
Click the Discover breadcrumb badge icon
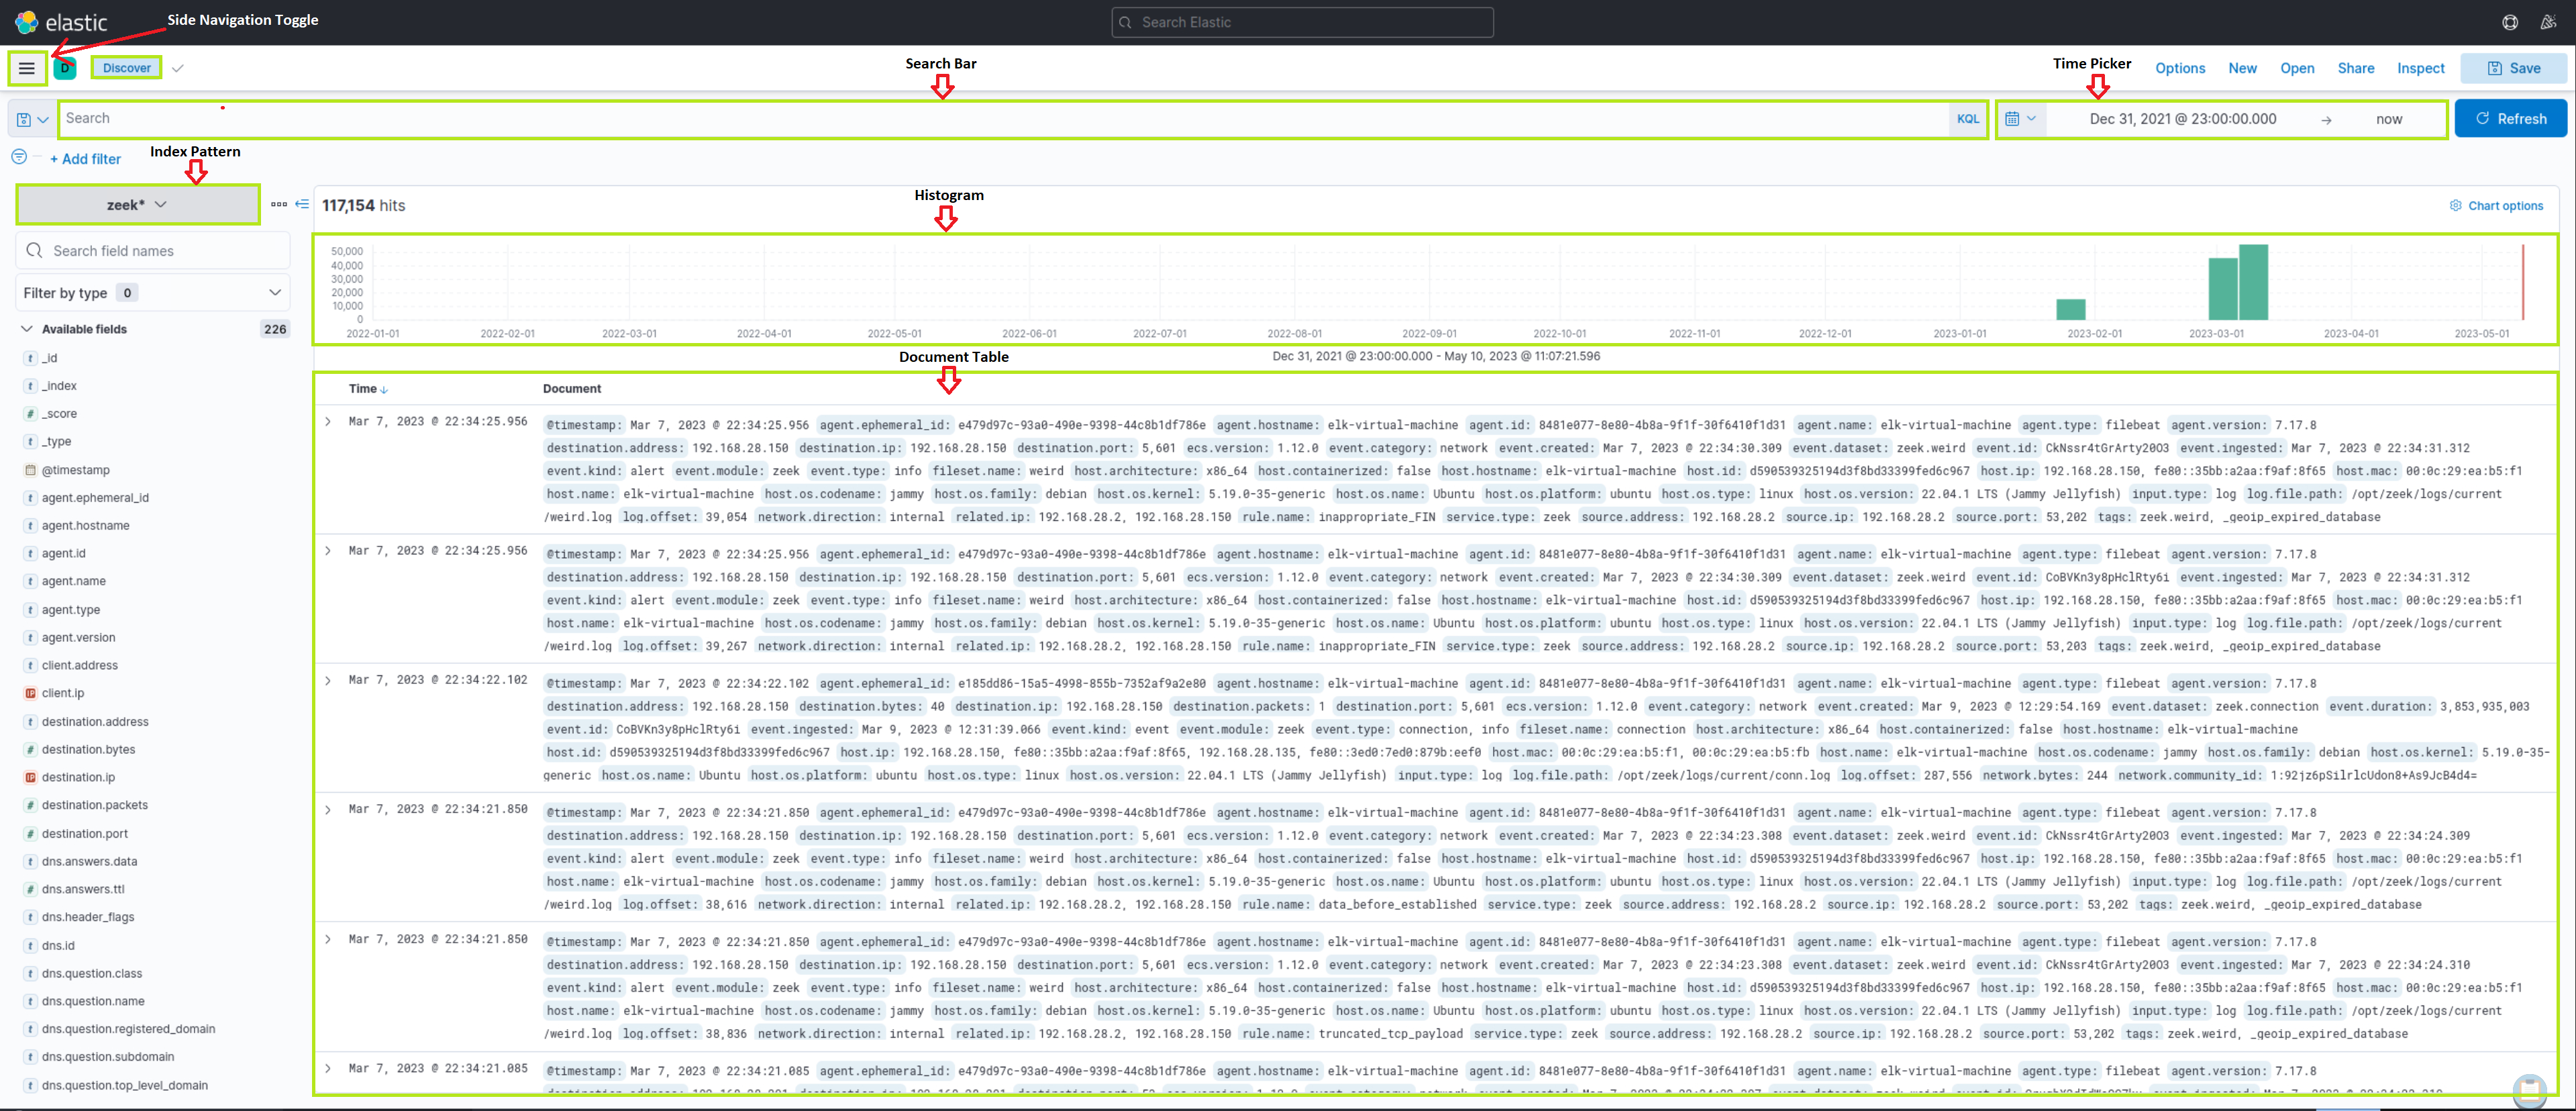(65, 68)
